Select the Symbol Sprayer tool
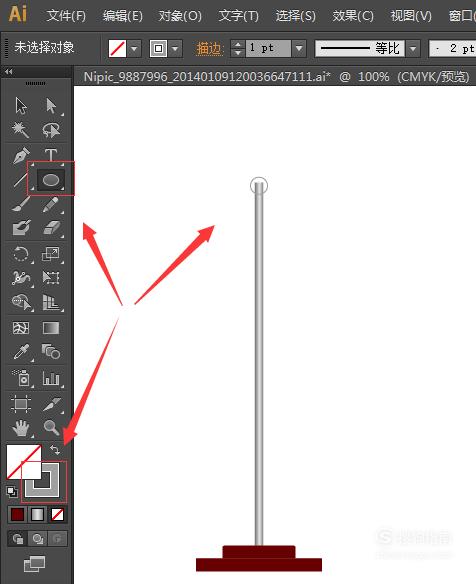 (x=21, y=378)
